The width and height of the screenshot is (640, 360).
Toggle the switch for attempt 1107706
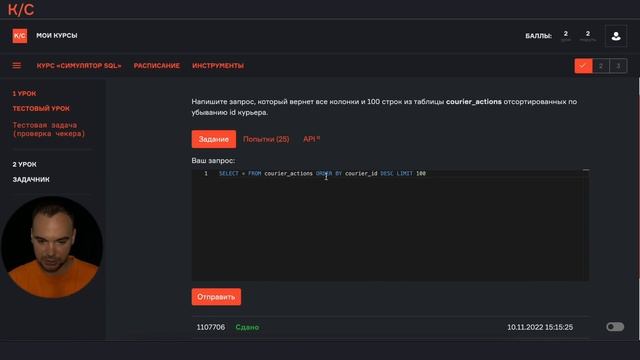pyautogui.click(x=615, y=327)
